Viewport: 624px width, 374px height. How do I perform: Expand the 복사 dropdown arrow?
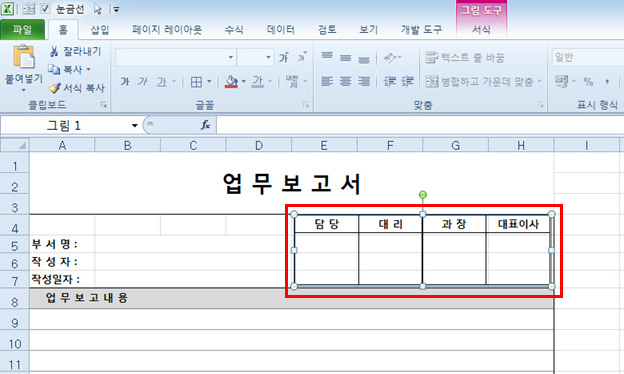88,70
